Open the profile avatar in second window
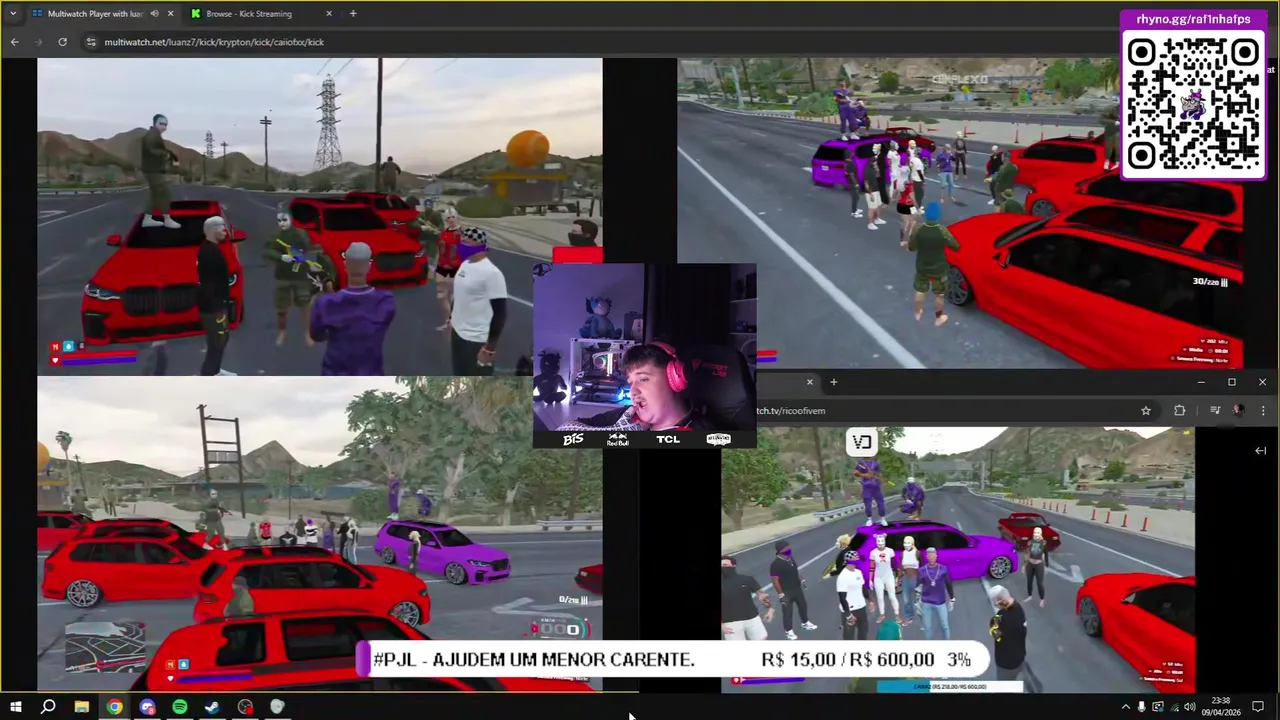Viewport: 1280px width, 720px height. click(1239, 410)
